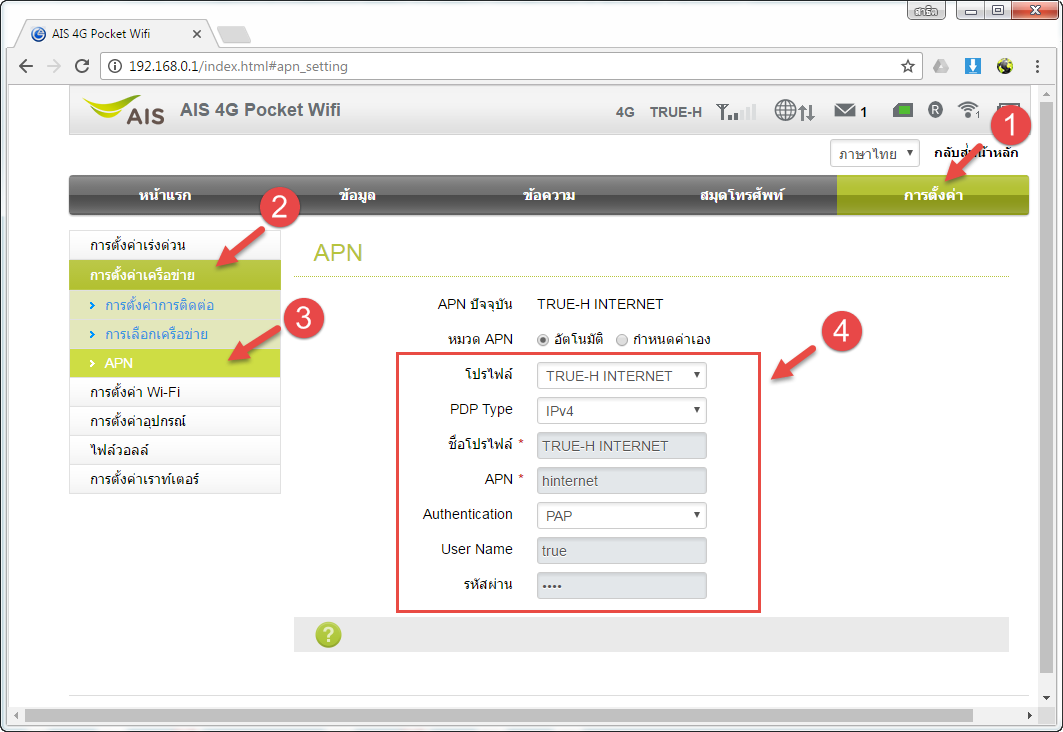Select the กำหนดค่าเอง APN mode radio button

click(622, 339)
